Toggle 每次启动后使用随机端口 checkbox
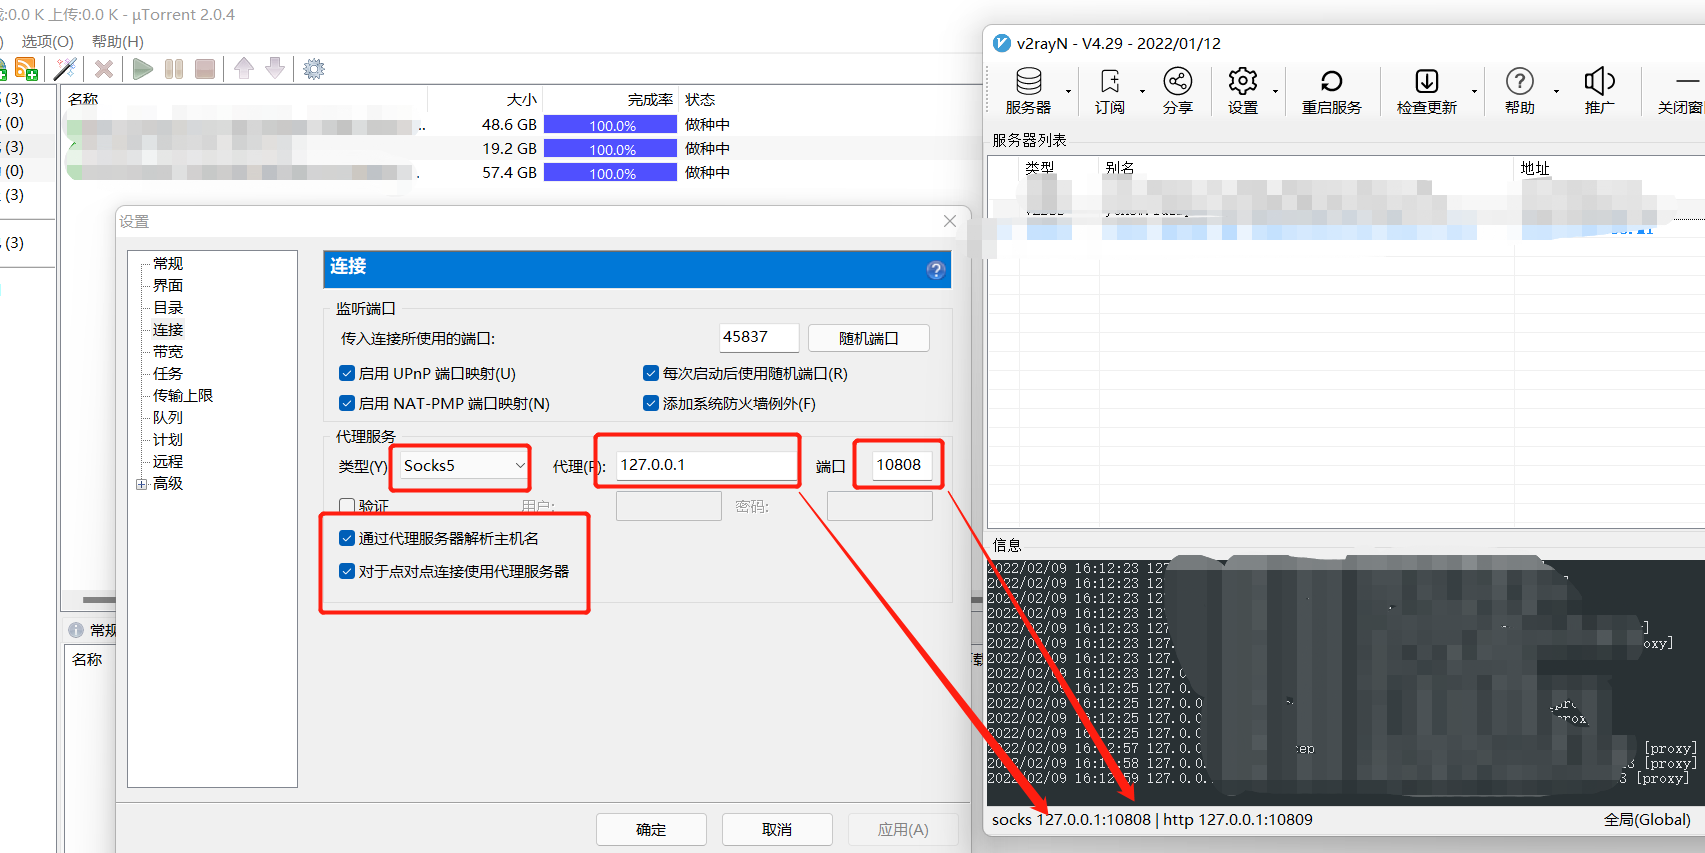This screenshot has height=853, width=1705. 651,373
